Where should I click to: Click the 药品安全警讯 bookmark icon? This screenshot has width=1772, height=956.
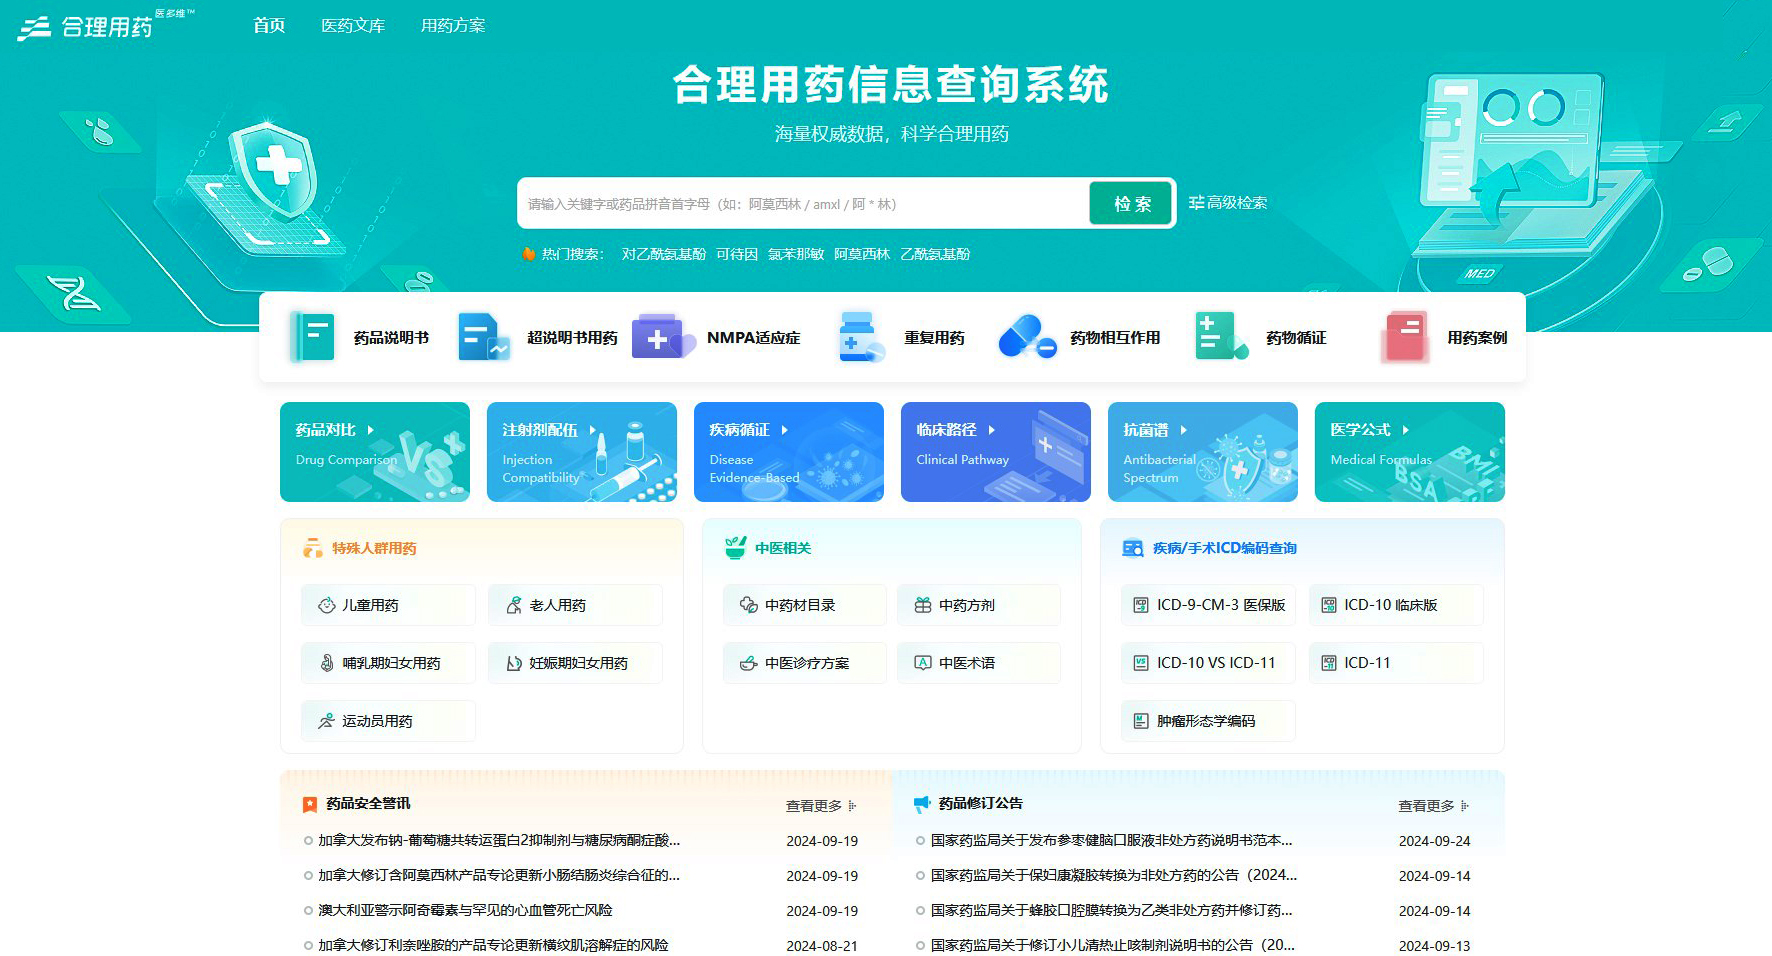coord(310,804)
